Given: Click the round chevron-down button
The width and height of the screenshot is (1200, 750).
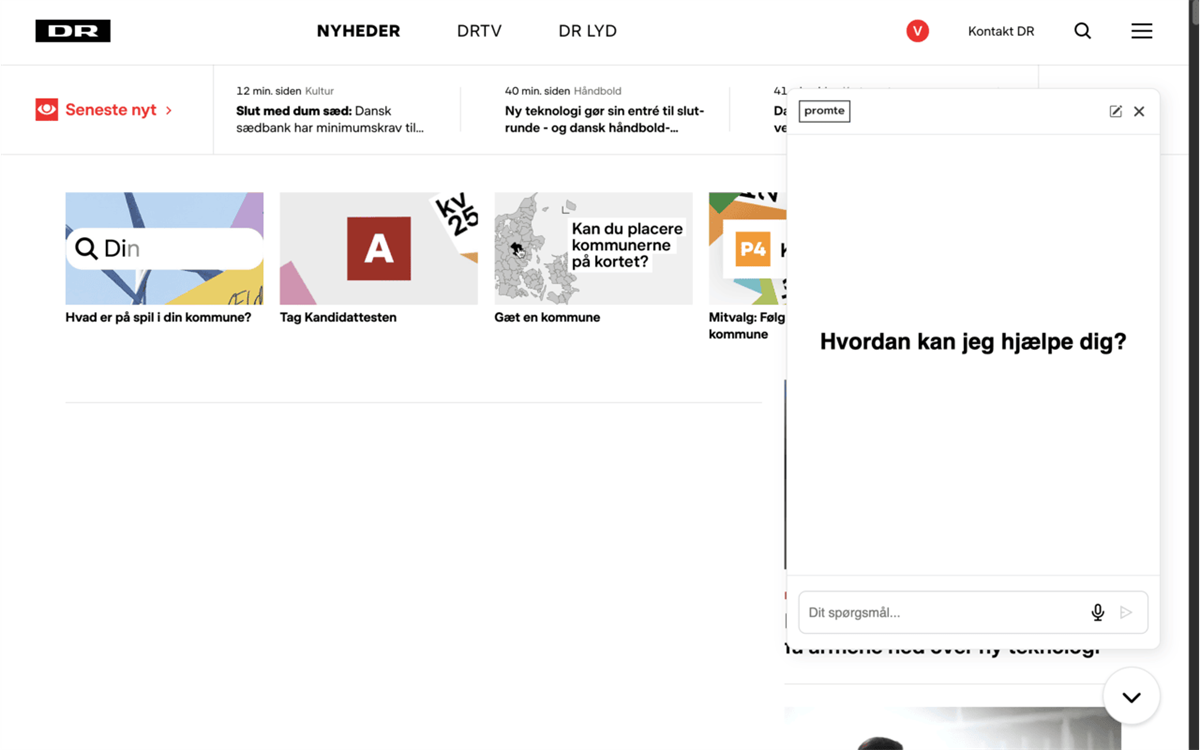Looking at the screenshot, I should click(1131, 697).
